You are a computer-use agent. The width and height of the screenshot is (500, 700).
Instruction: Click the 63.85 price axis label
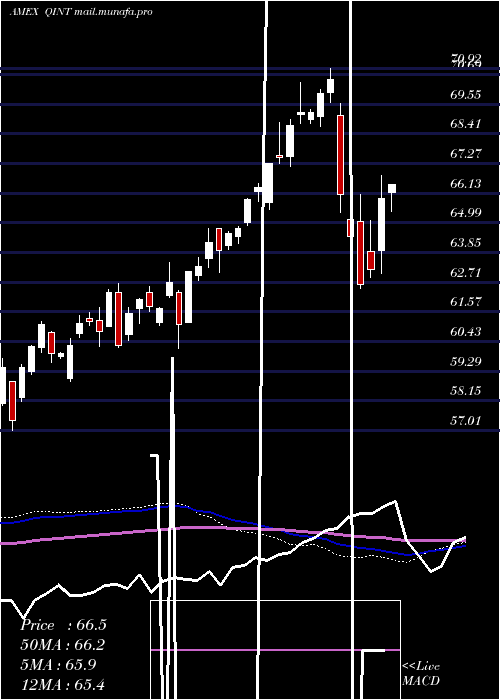[x=466, y=242]
